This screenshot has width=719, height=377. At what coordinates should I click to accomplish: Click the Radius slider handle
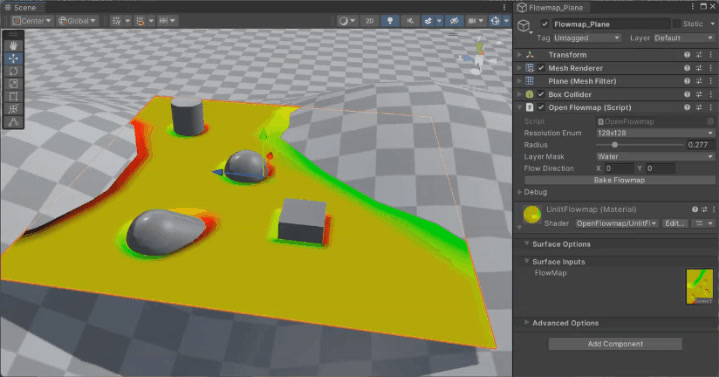click(x=614, y=145)
